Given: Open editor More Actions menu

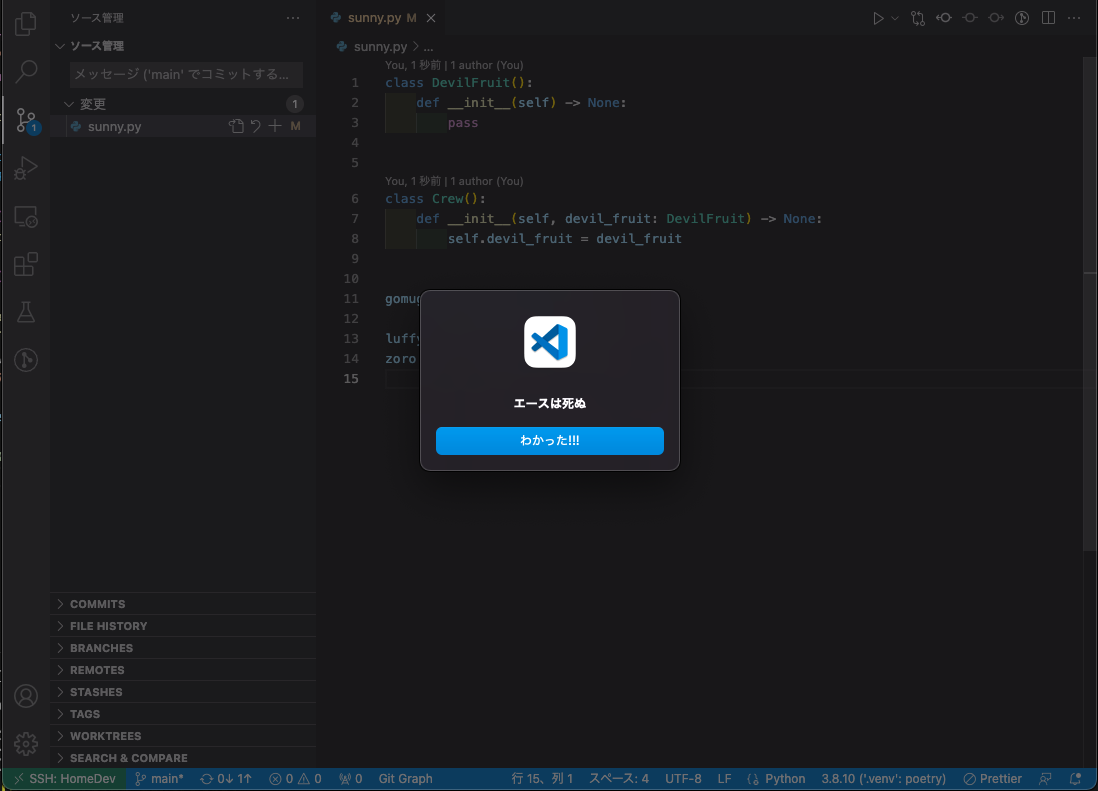Looking at the screenshot, I should tap(1074, 18).
